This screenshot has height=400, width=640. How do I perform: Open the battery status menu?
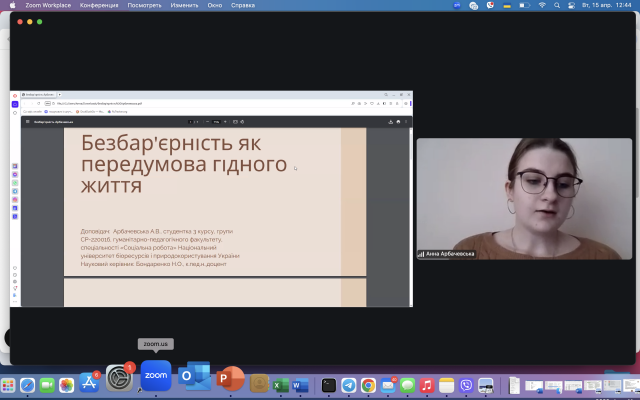click(x=523, y=5)
